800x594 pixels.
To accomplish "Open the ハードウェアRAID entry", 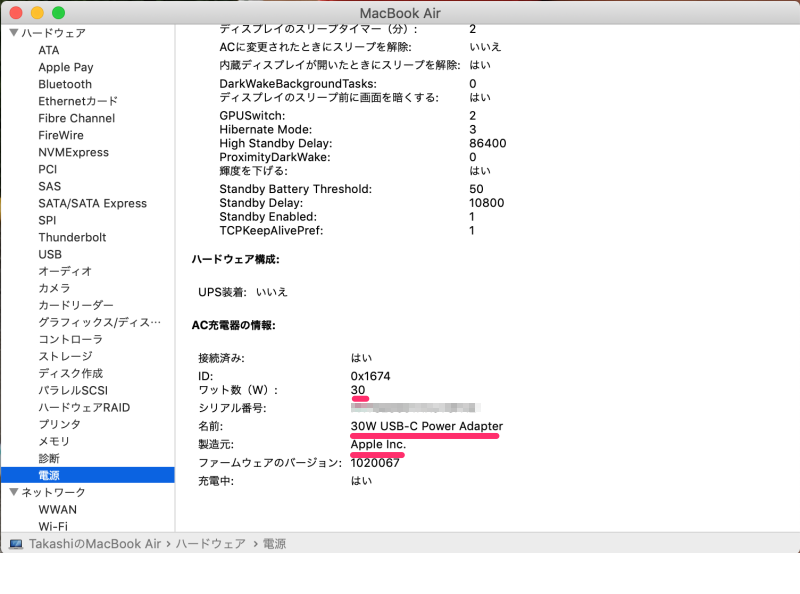I will point(84,407).
